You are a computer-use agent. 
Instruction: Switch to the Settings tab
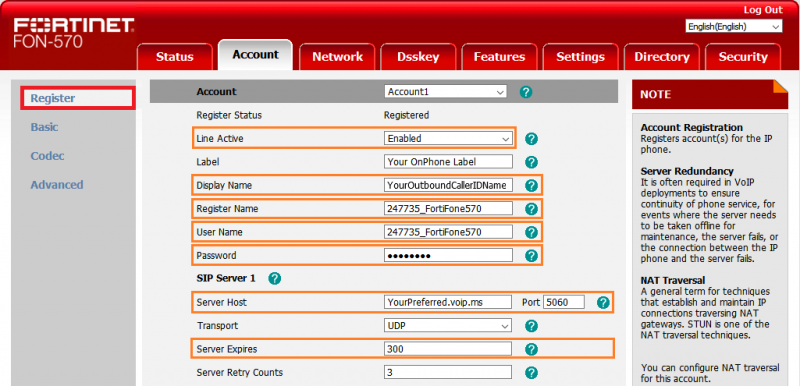coord(580,57)
